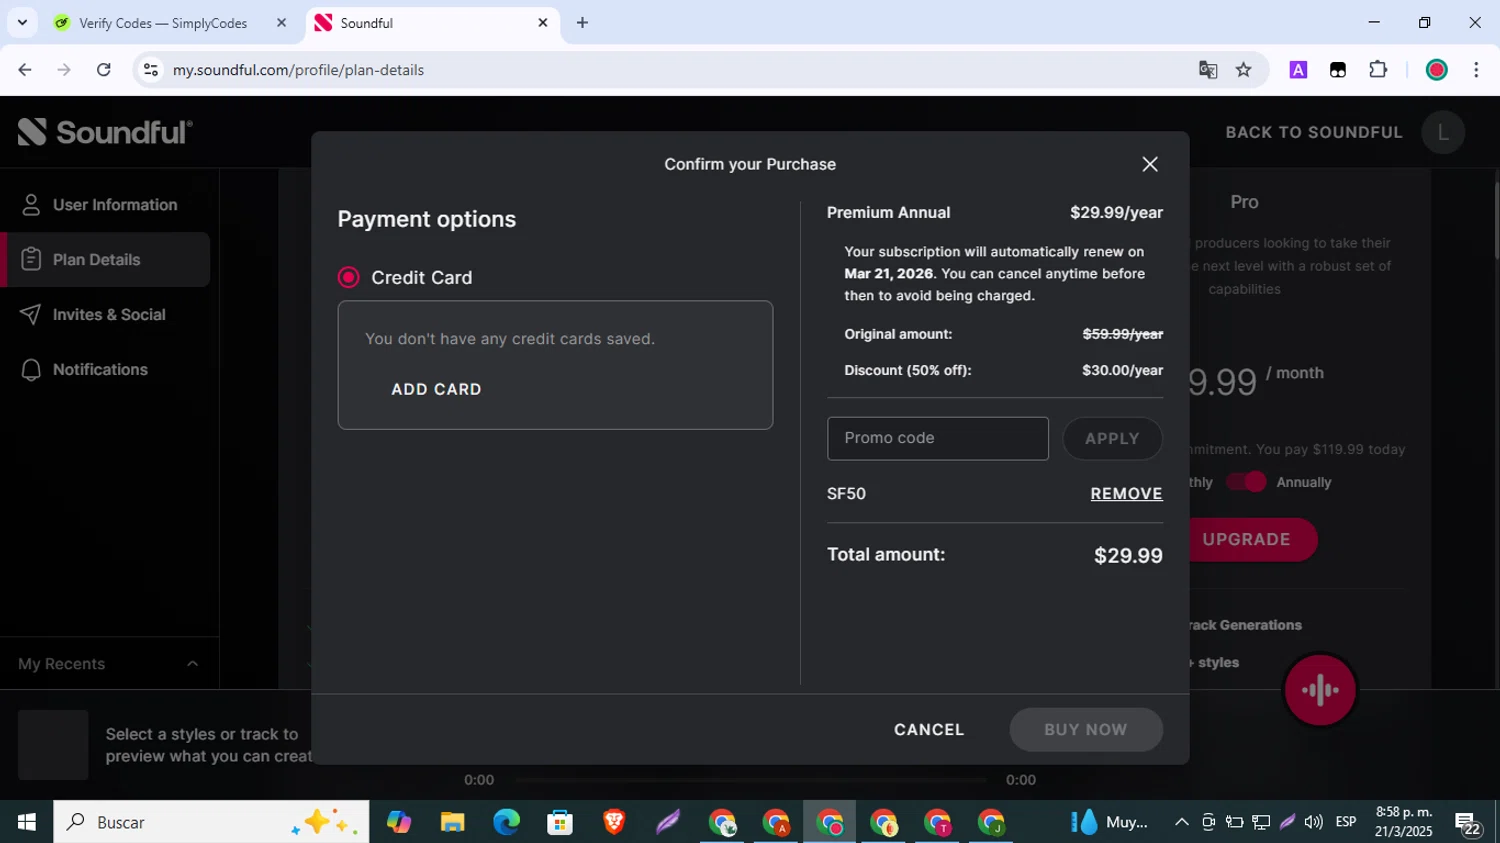The width and height of the screenshot is (1500, 843).
Task: Click the purple A extension icon
Action: click(x=1298, y=70)
